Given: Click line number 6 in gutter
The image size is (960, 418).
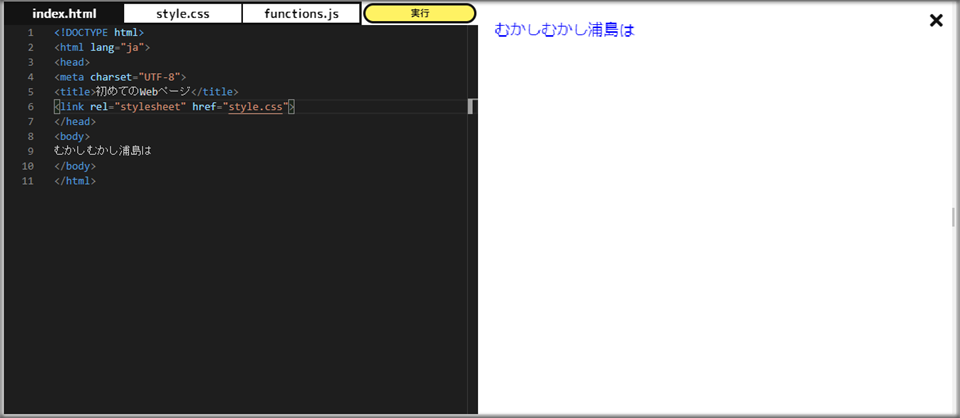Looking at the screenshot, I should click(31, 107).
